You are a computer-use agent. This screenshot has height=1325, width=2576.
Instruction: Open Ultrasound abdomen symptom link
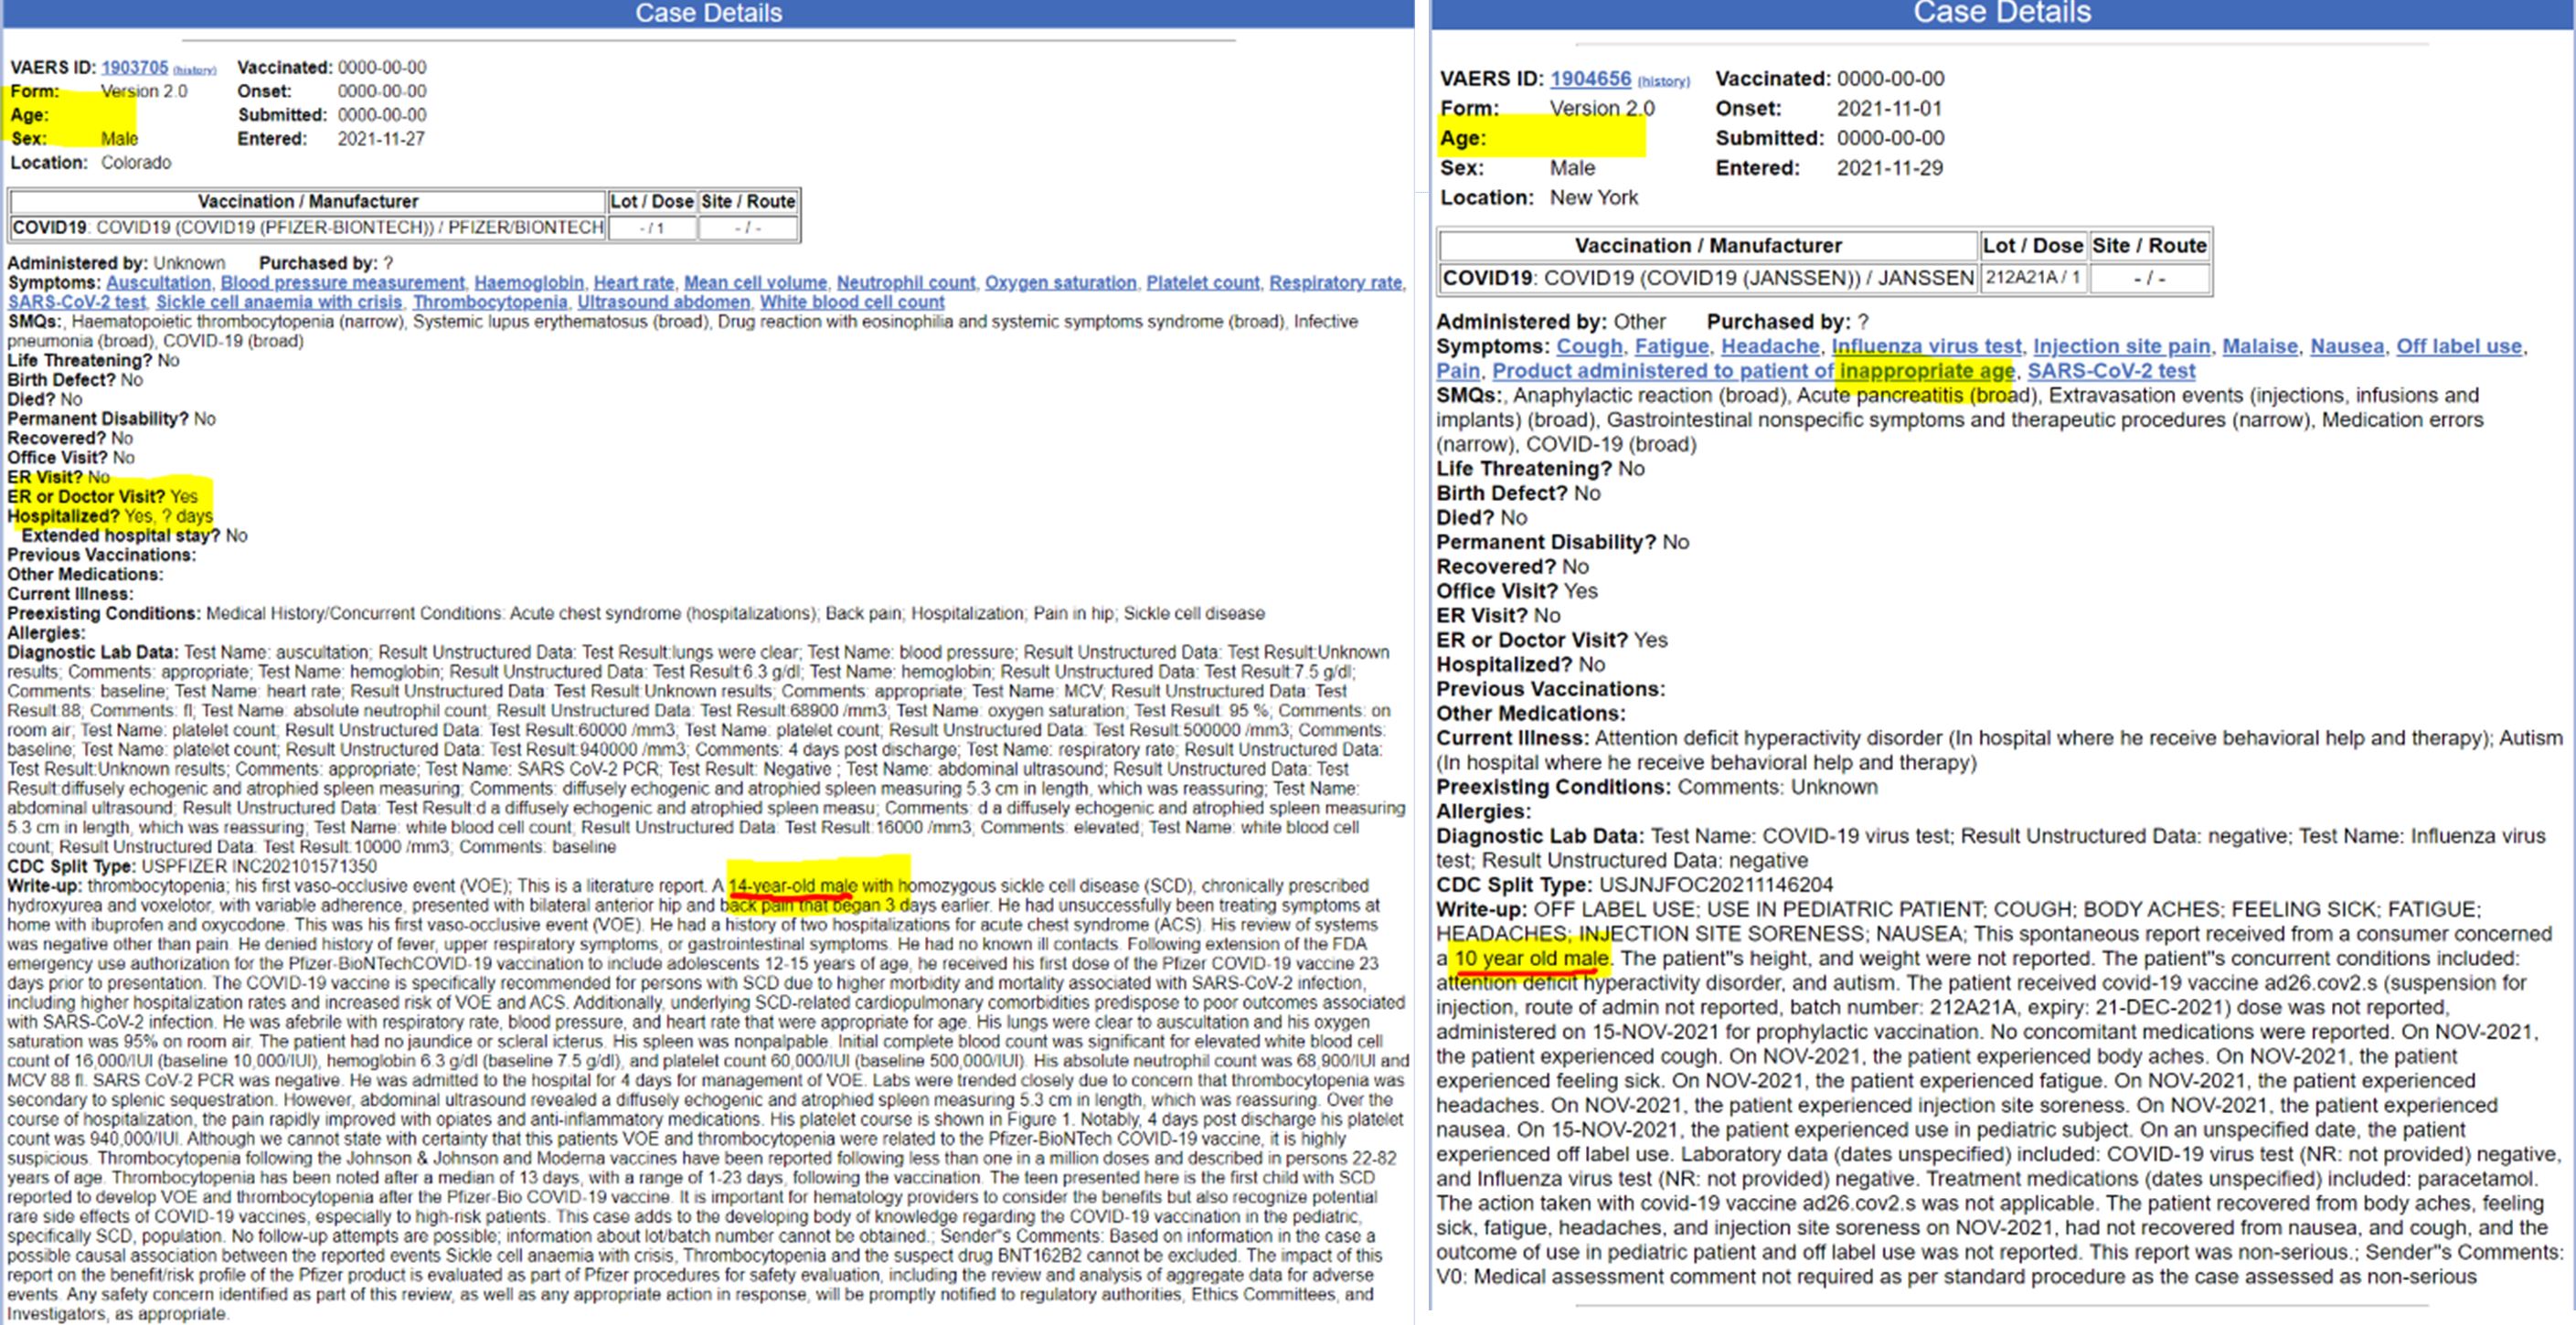pos(663,302)
